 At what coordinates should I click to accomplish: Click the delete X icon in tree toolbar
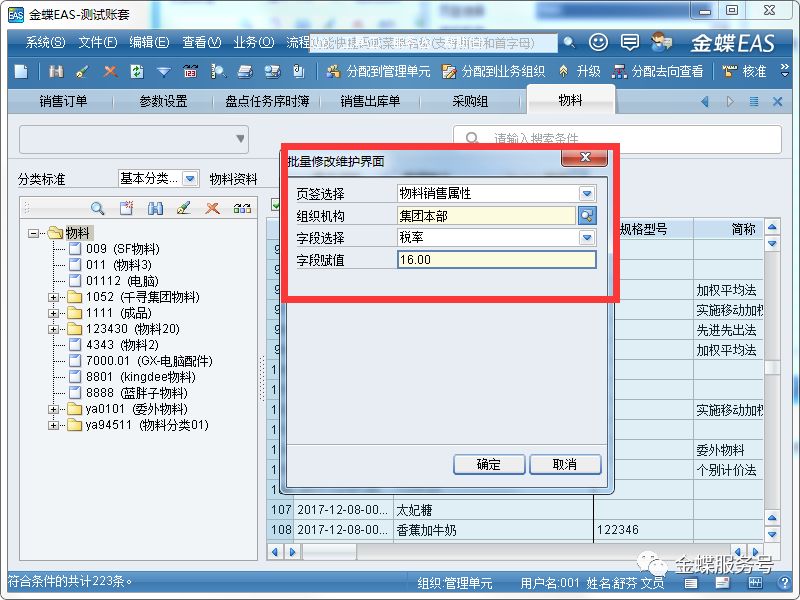(212, 208)
